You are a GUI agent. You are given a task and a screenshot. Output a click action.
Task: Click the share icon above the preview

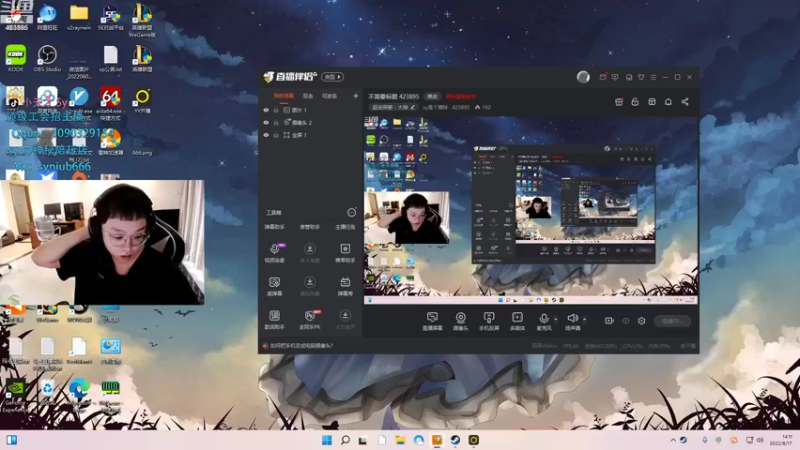point(685,102)
